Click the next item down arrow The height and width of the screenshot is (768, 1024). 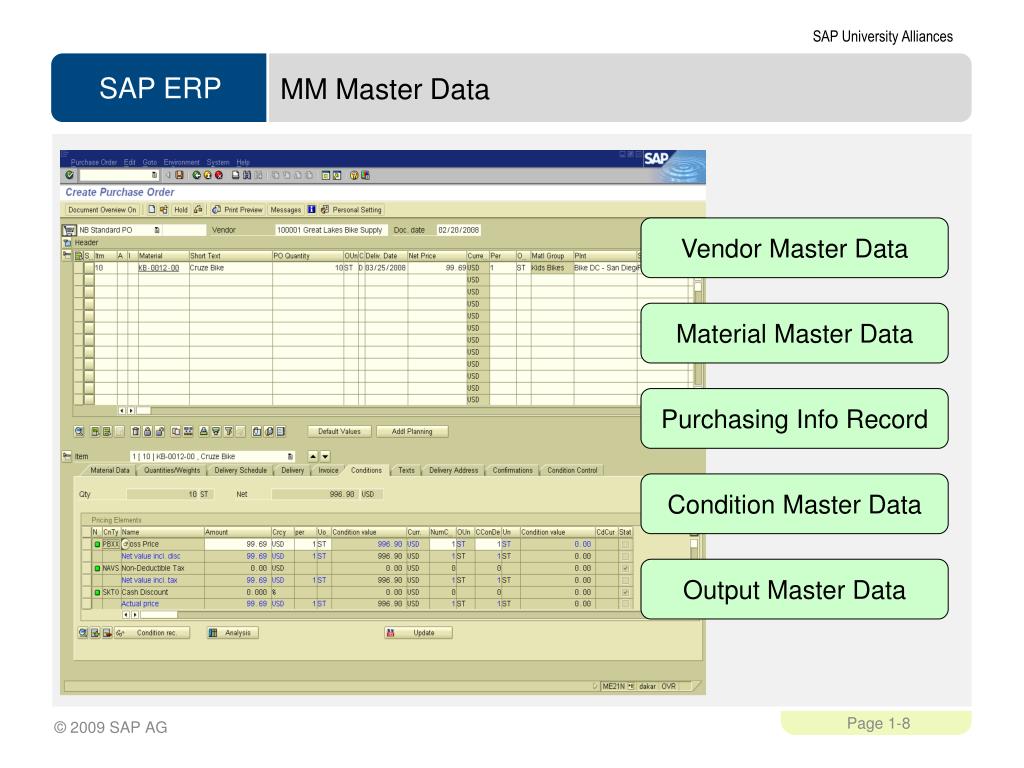tap(325, 456)
